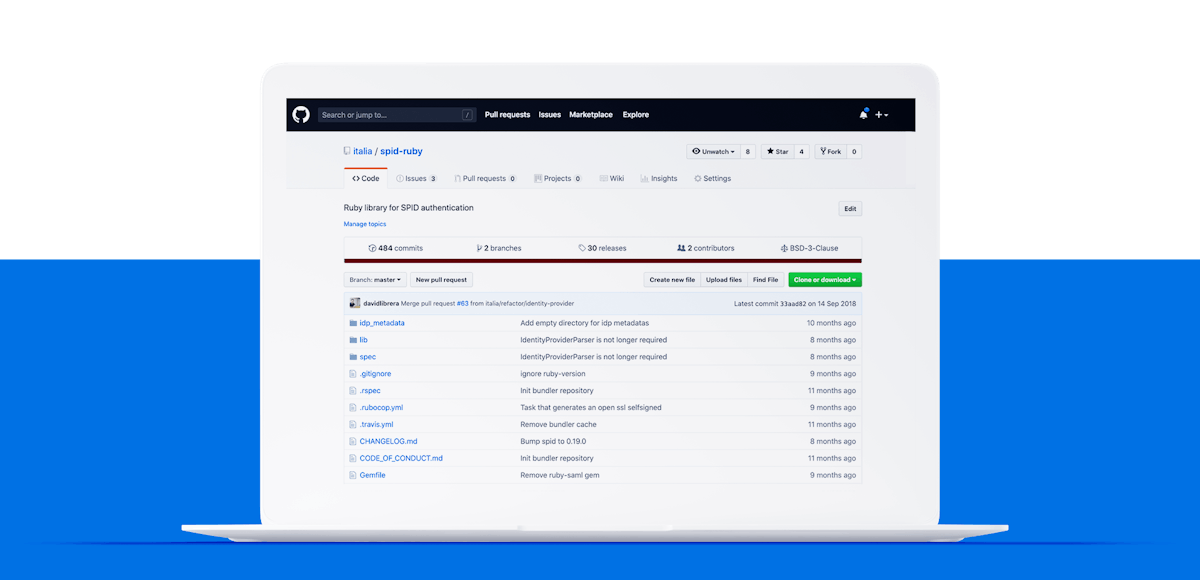Click the .gitignore file icon
1200x580 pixels.
pos(353,374)
